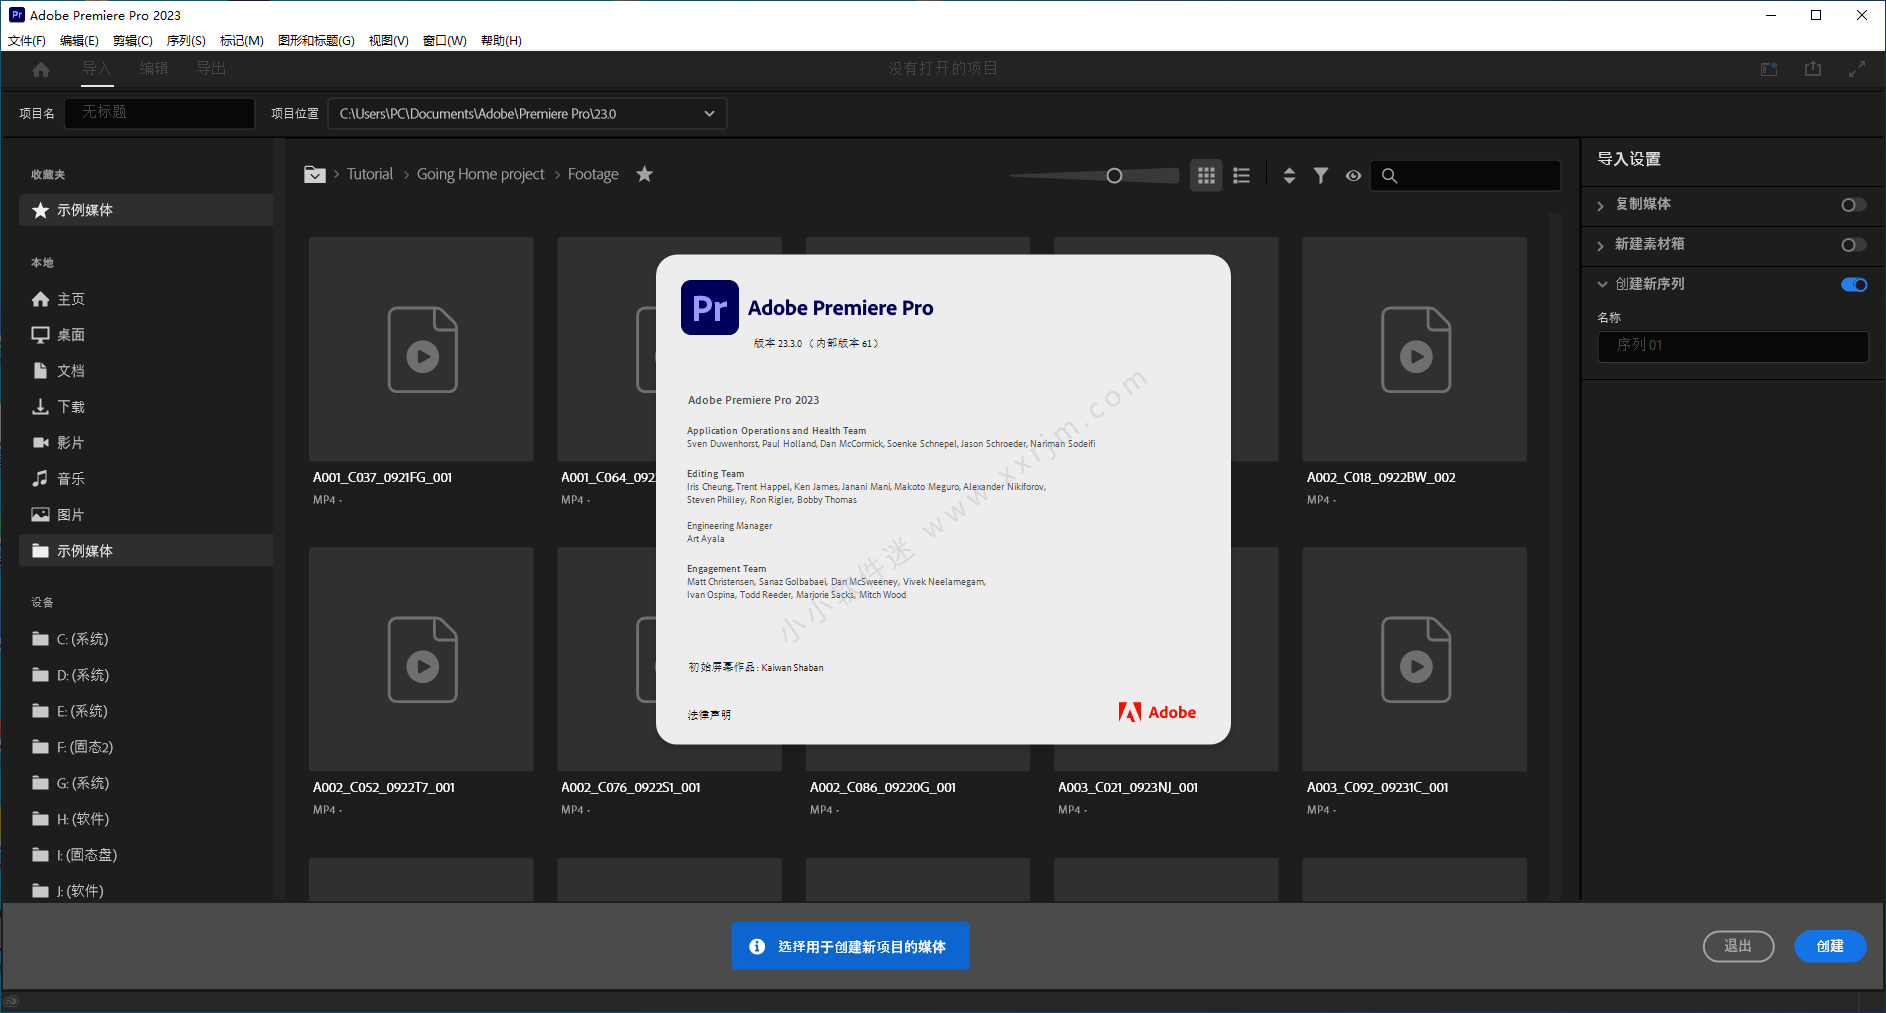Open the 序列(S) menu
1886x1013 pixels.
click(186, 41)
